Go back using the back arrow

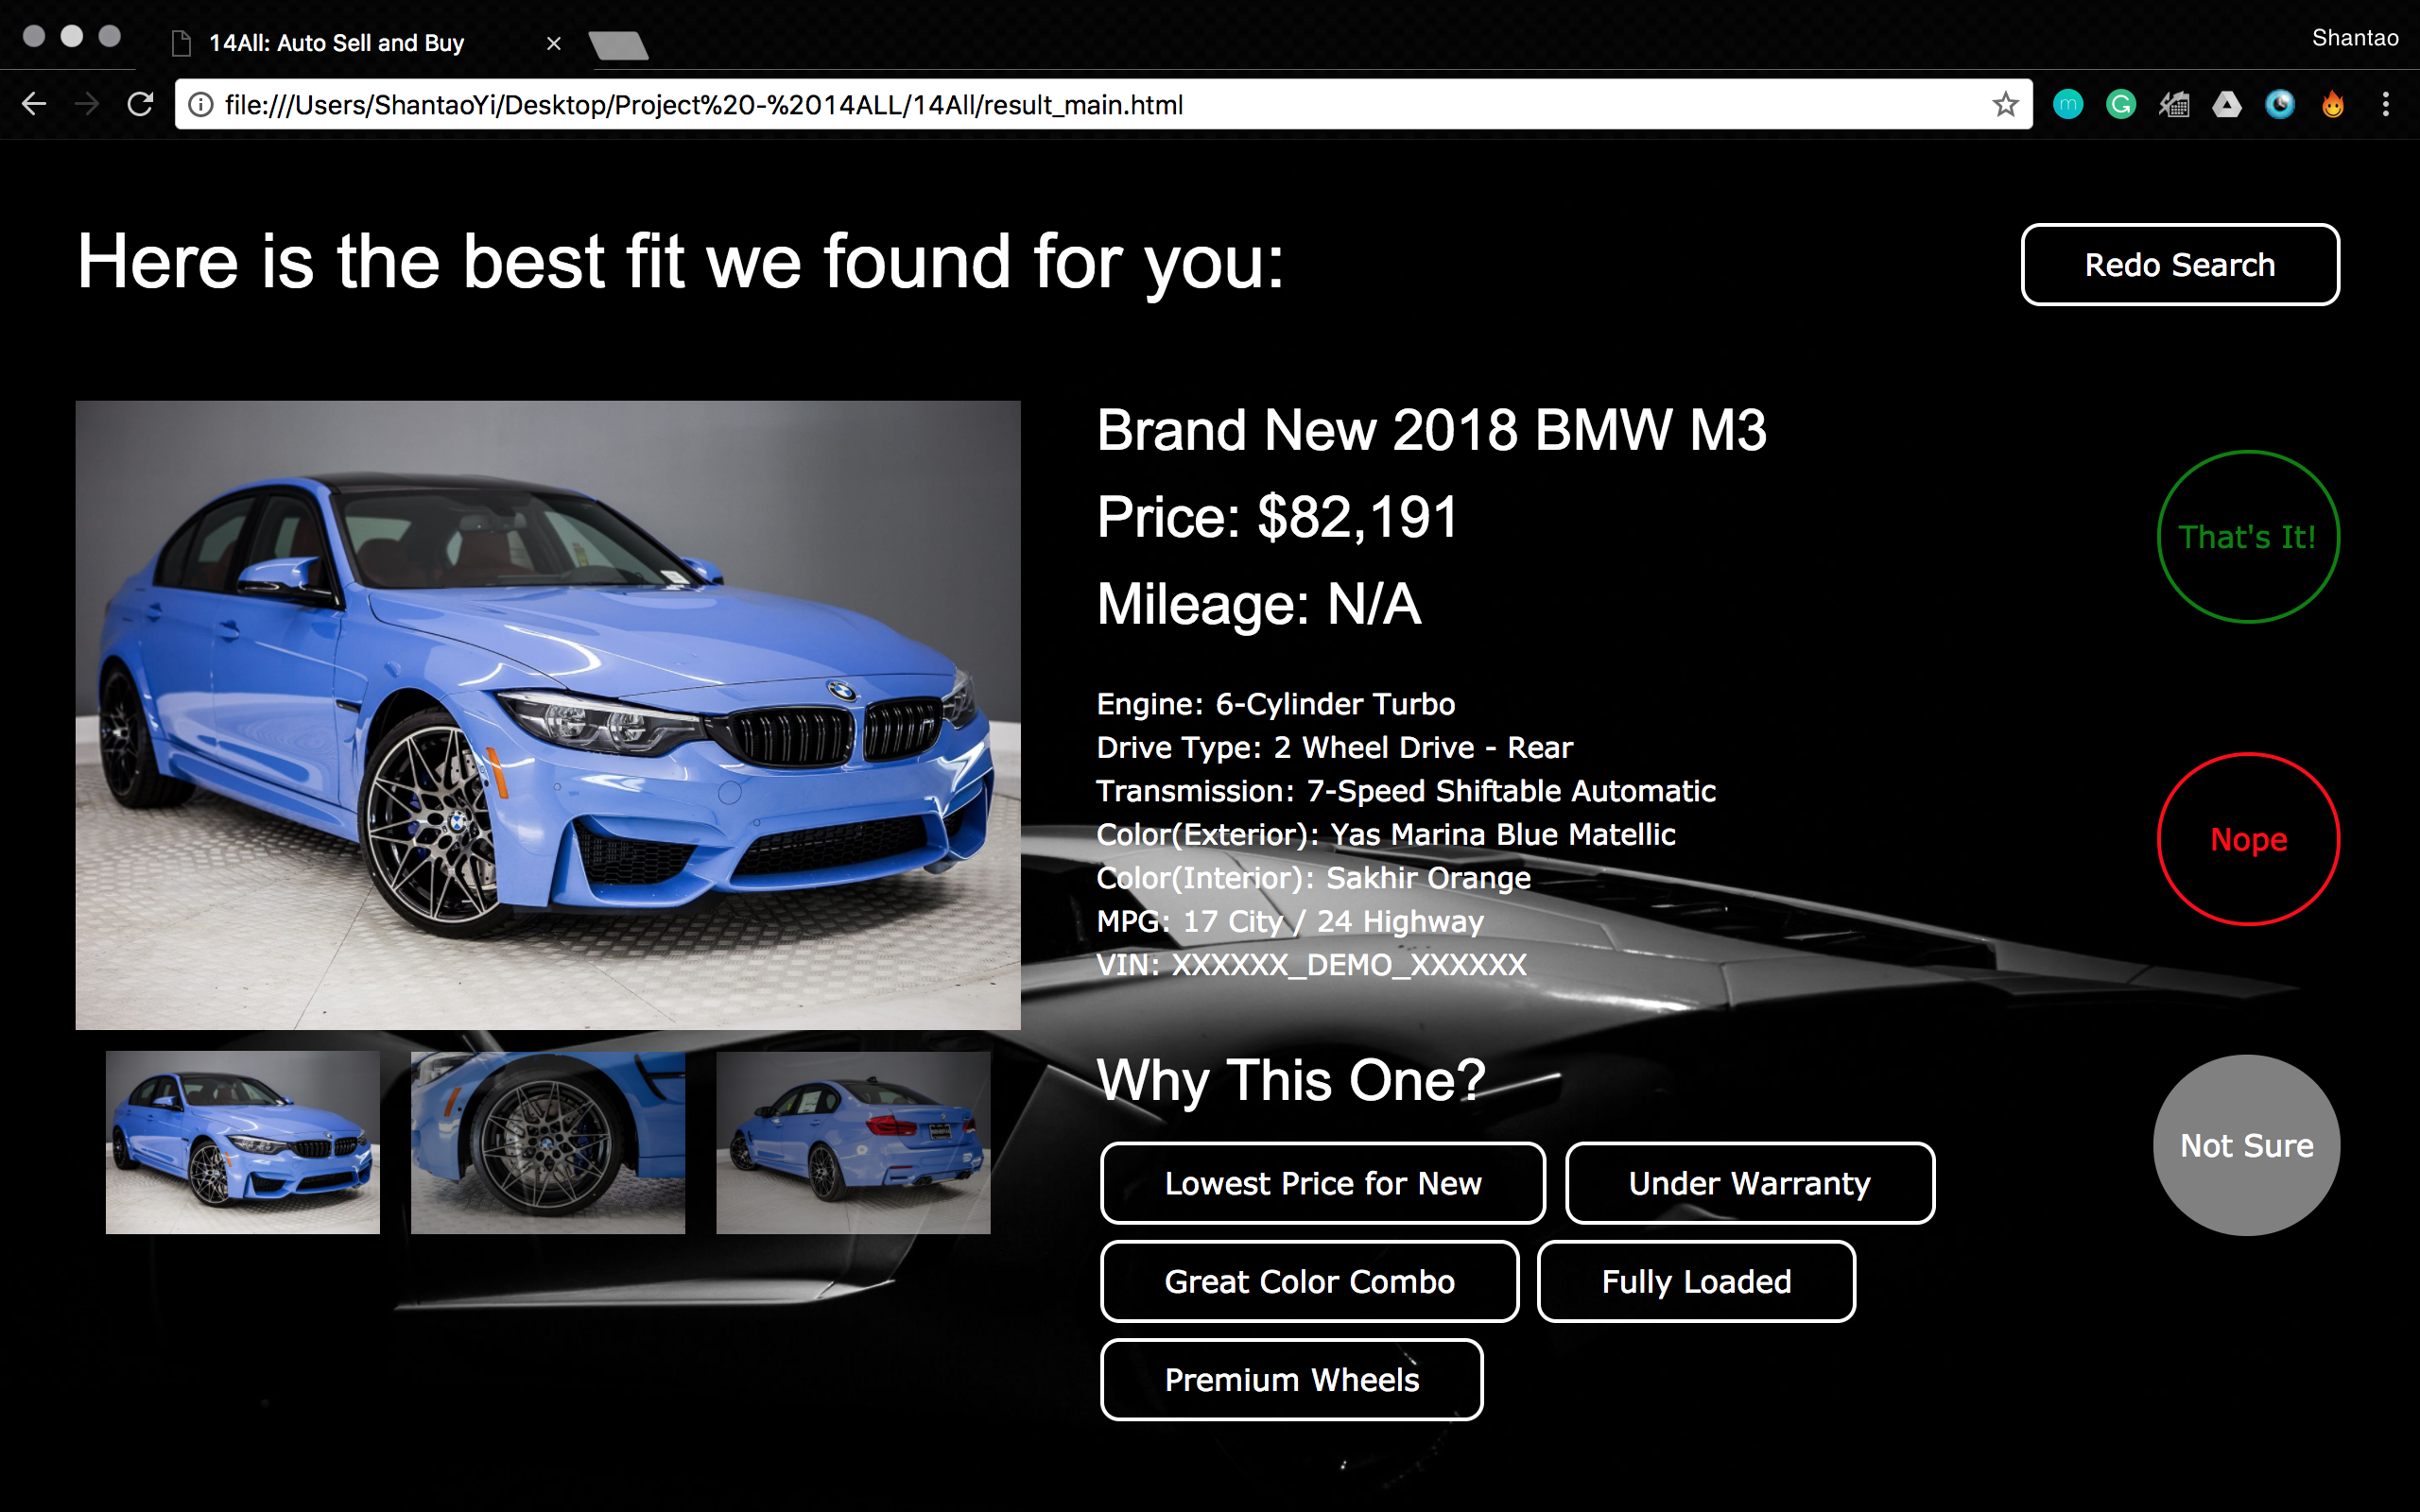click(x=34, y=104)
